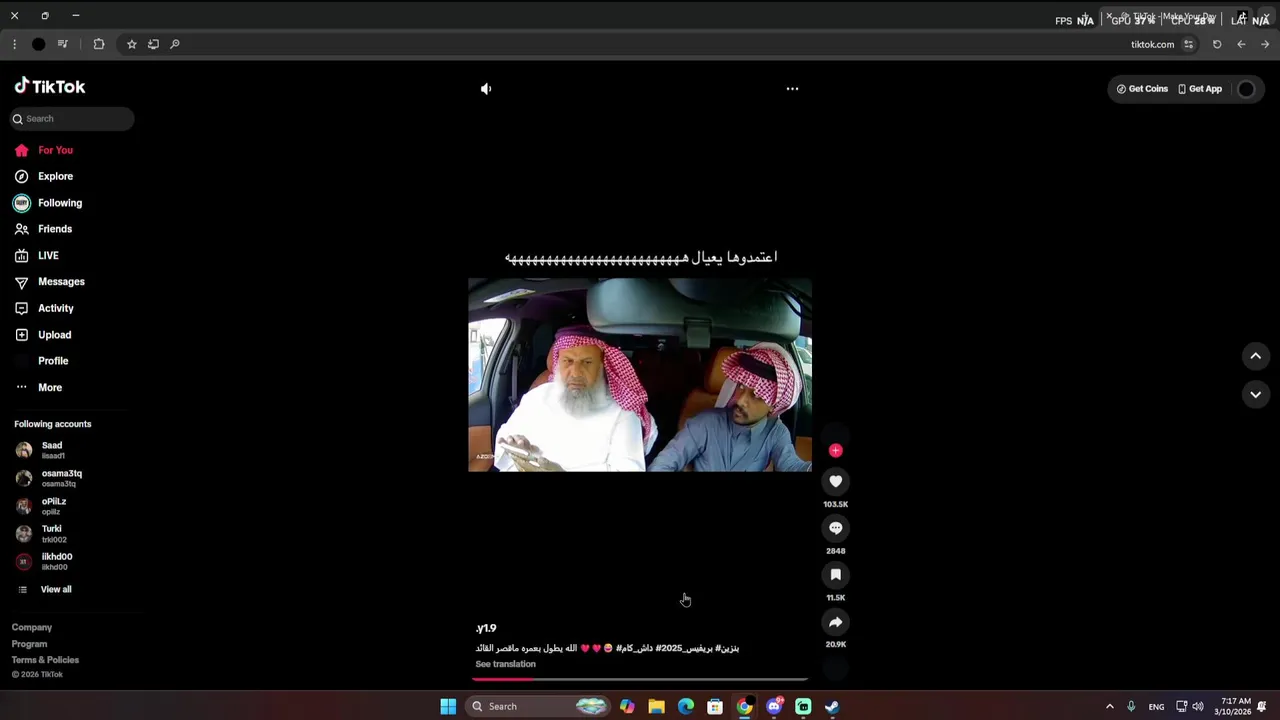This screenshot has width=1280, height=720.
Task: Click the zoom magnifier icon in address bar
Action: click(x=175, y=44)
